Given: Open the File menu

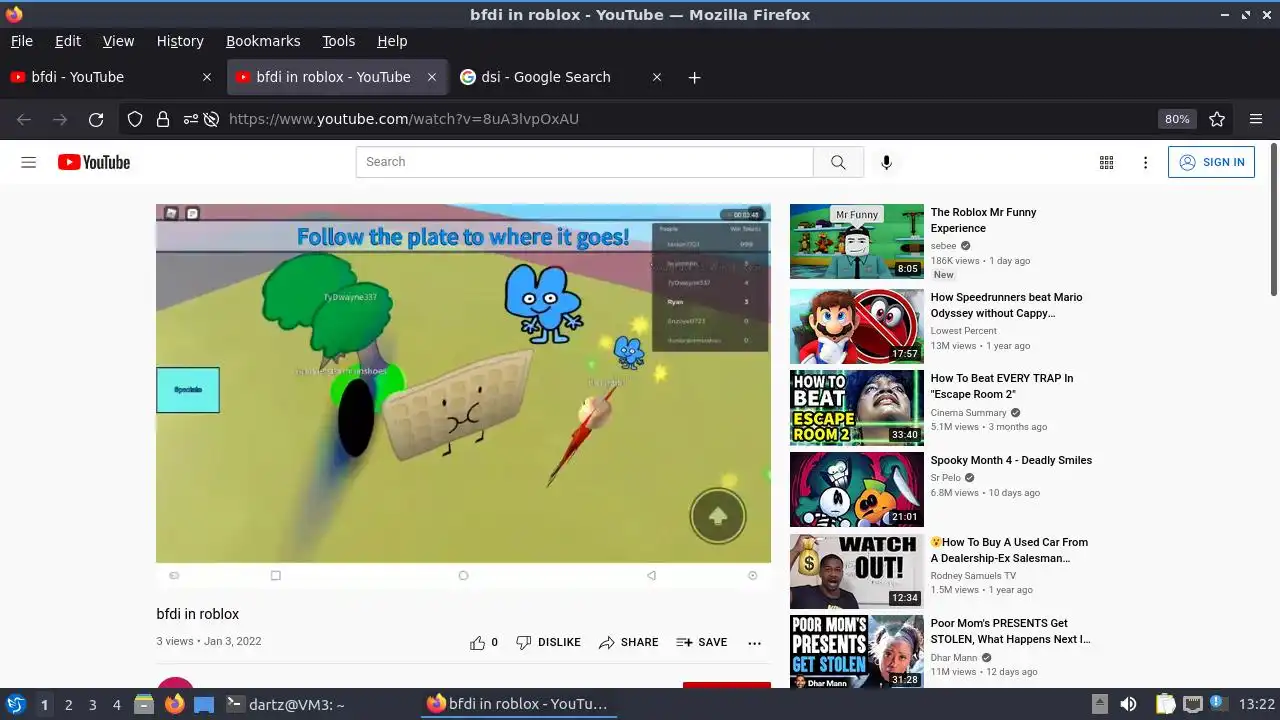Looking at the screenshot, I should pos(21,41).
